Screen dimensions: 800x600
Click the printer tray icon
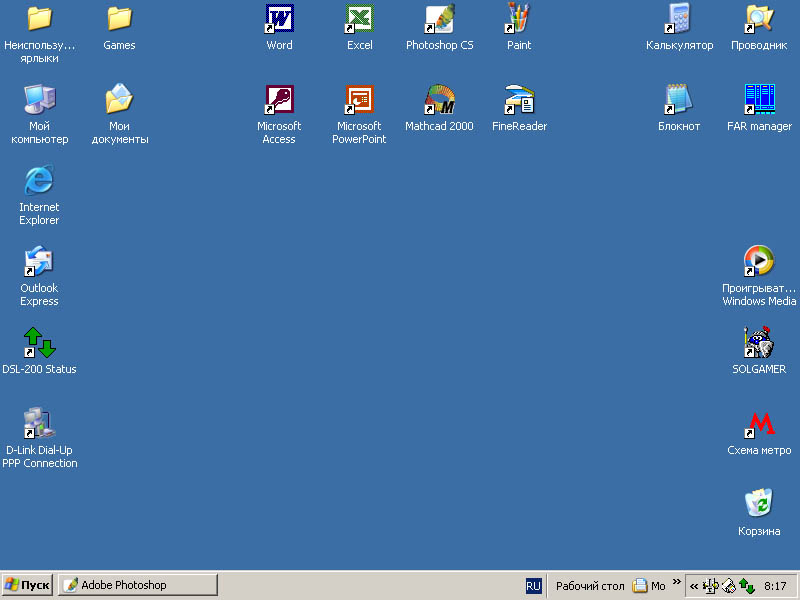(729, 586)
